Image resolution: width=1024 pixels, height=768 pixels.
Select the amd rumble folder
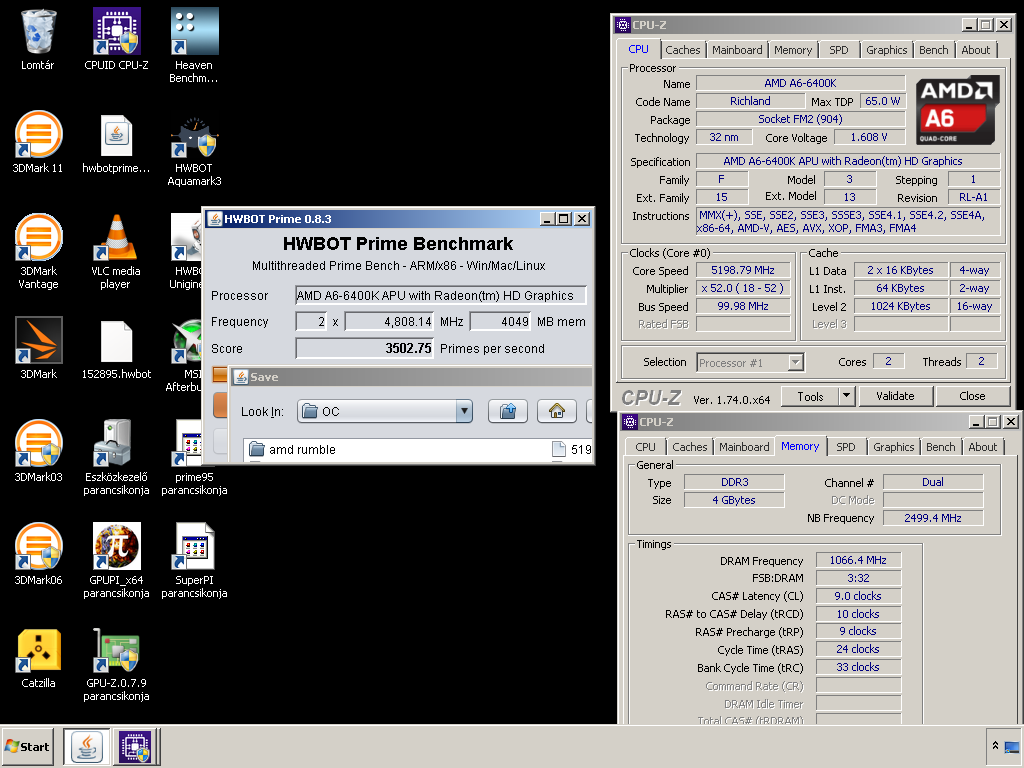click(x=293, y=449)
